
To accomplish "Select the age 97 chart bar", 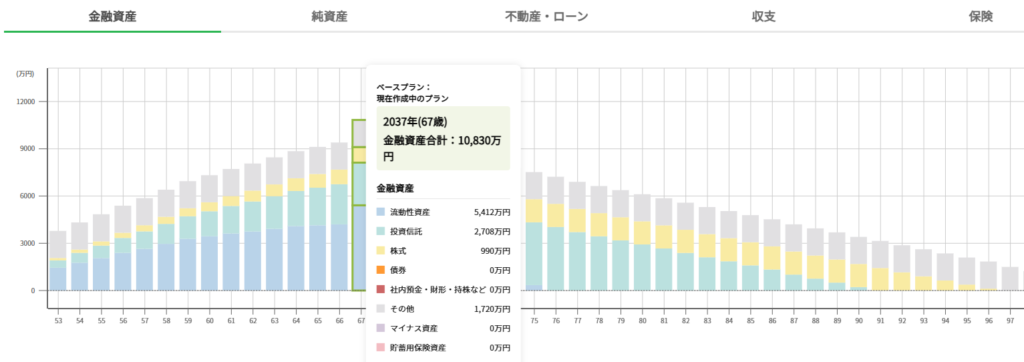I will 1010,278.
